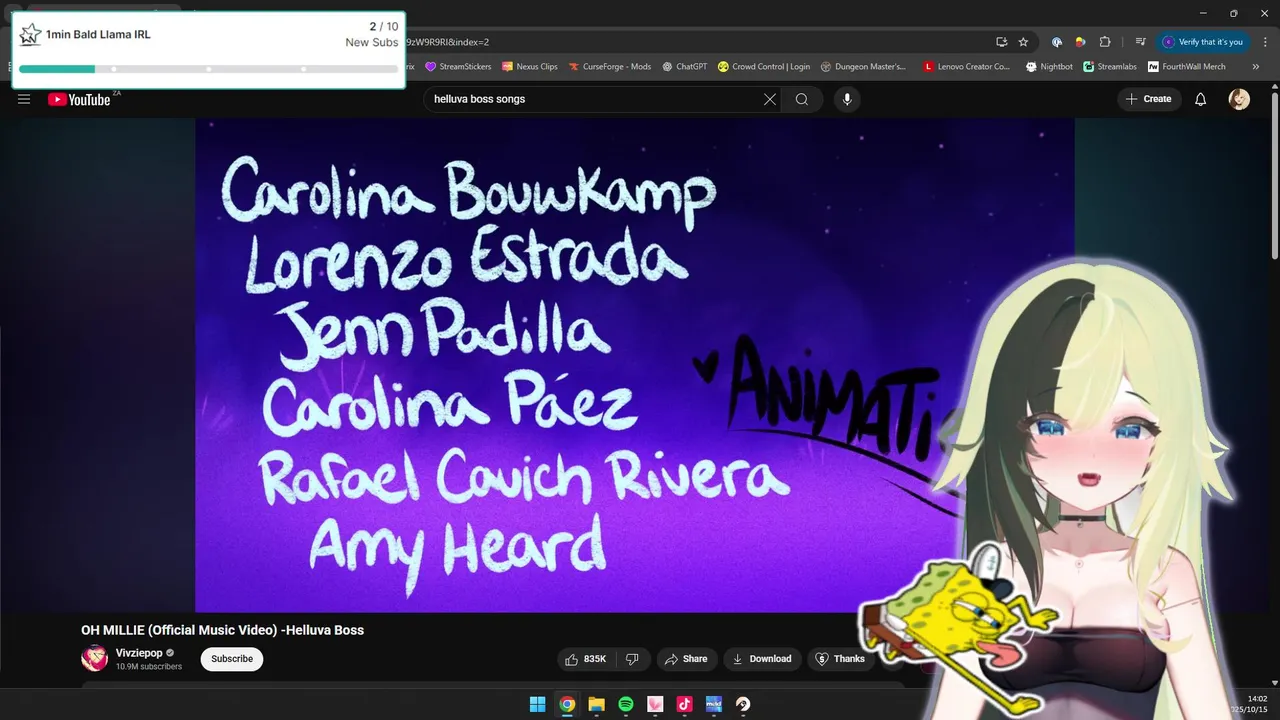Open Lenovo Creator Co... bookmark
The height and width of the screenshot is (720, 1280).
pos(967,67)
